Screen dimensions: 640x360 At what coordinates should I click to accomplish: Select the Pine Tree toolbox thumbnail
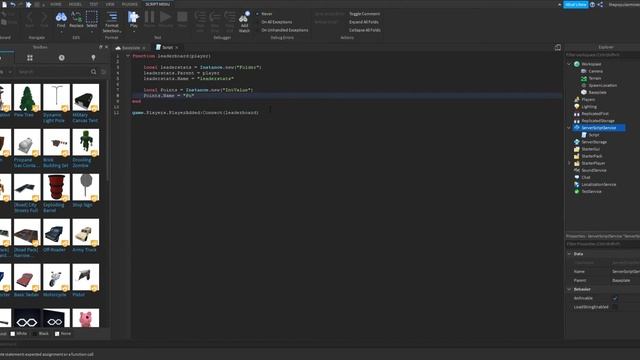(27, 98)
